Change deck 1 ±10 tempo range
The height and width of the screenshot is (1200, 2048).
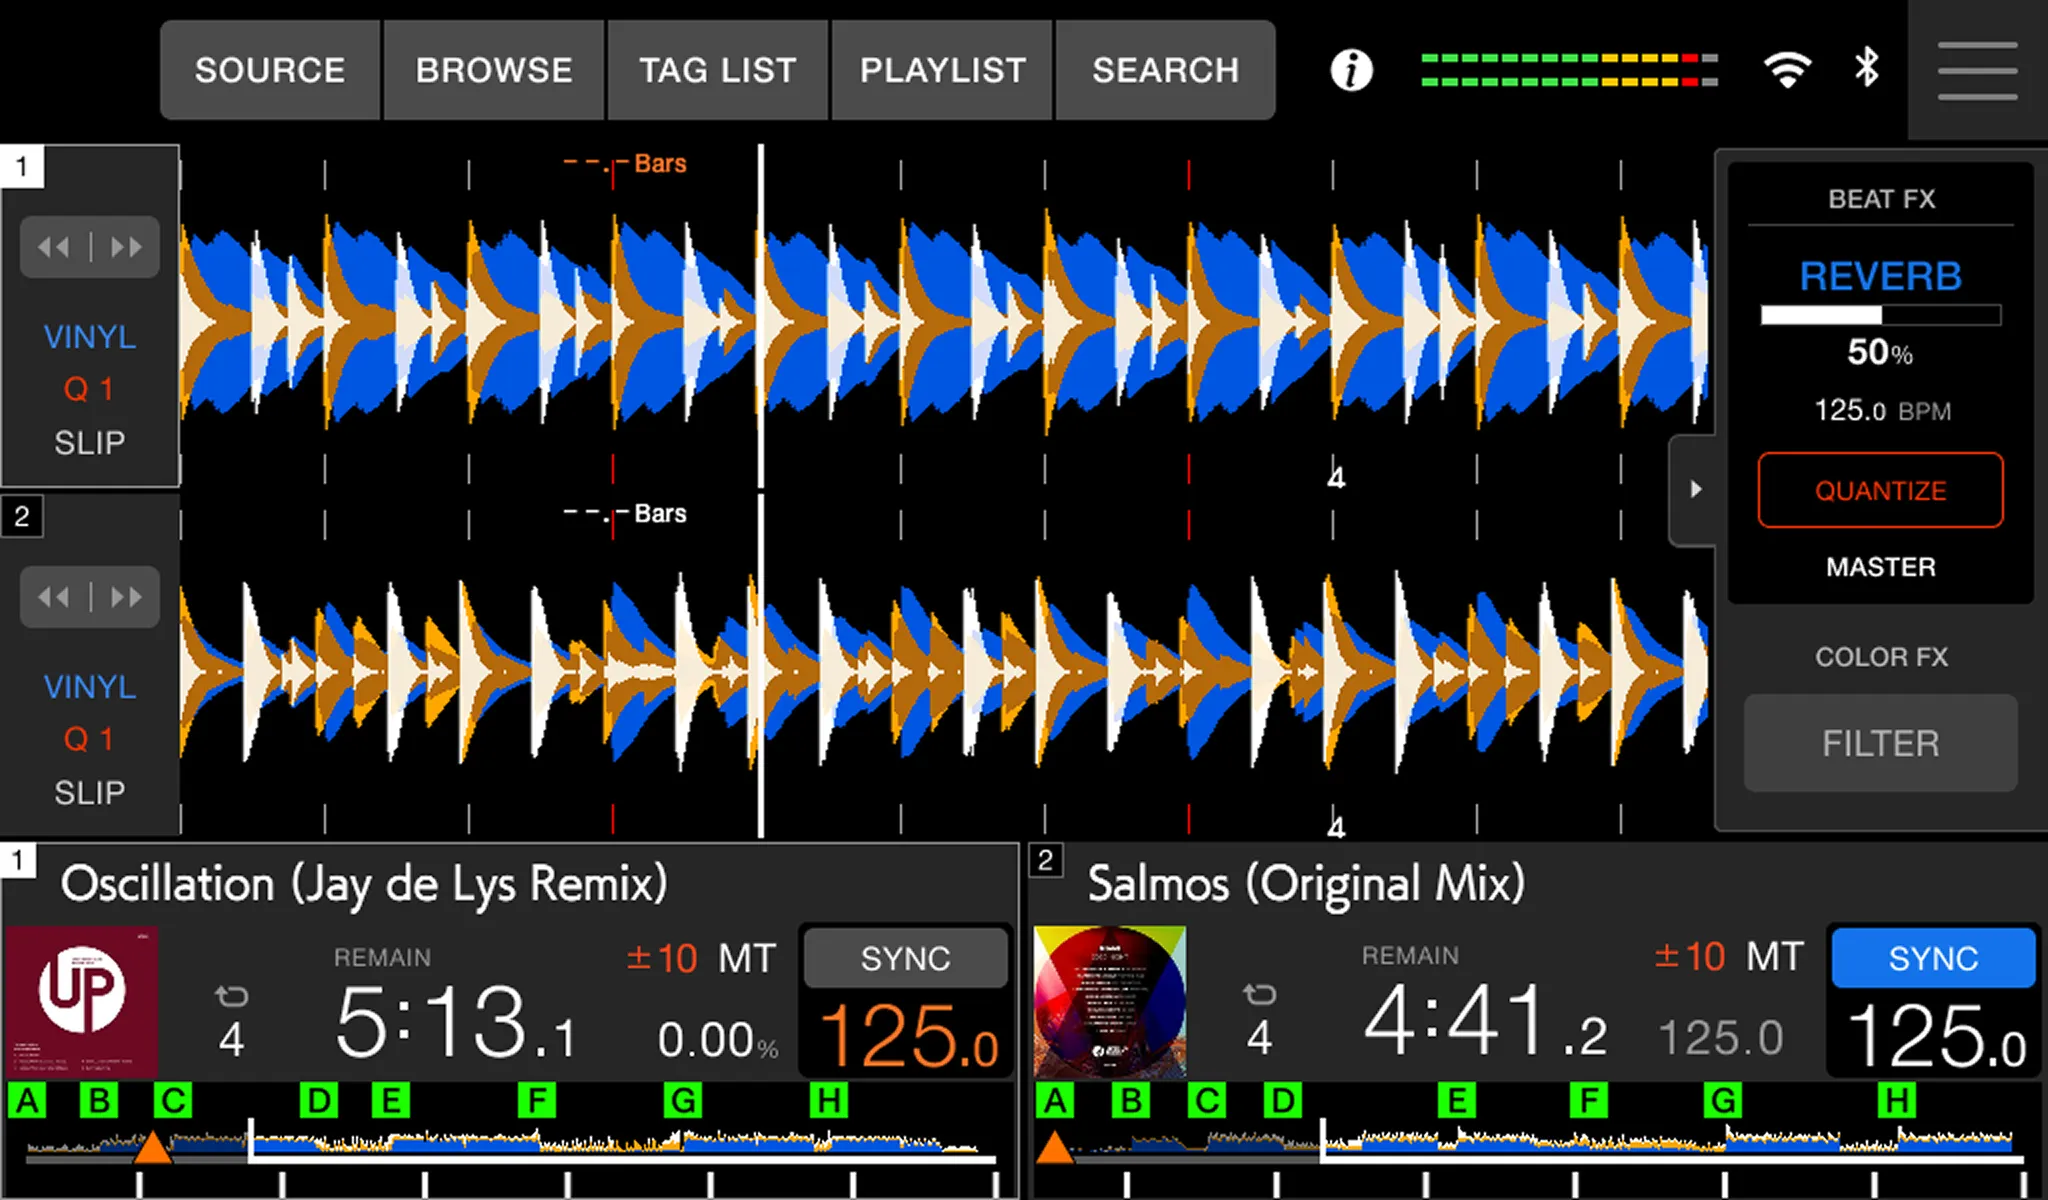pyautogui.click(x=662, y=958)
